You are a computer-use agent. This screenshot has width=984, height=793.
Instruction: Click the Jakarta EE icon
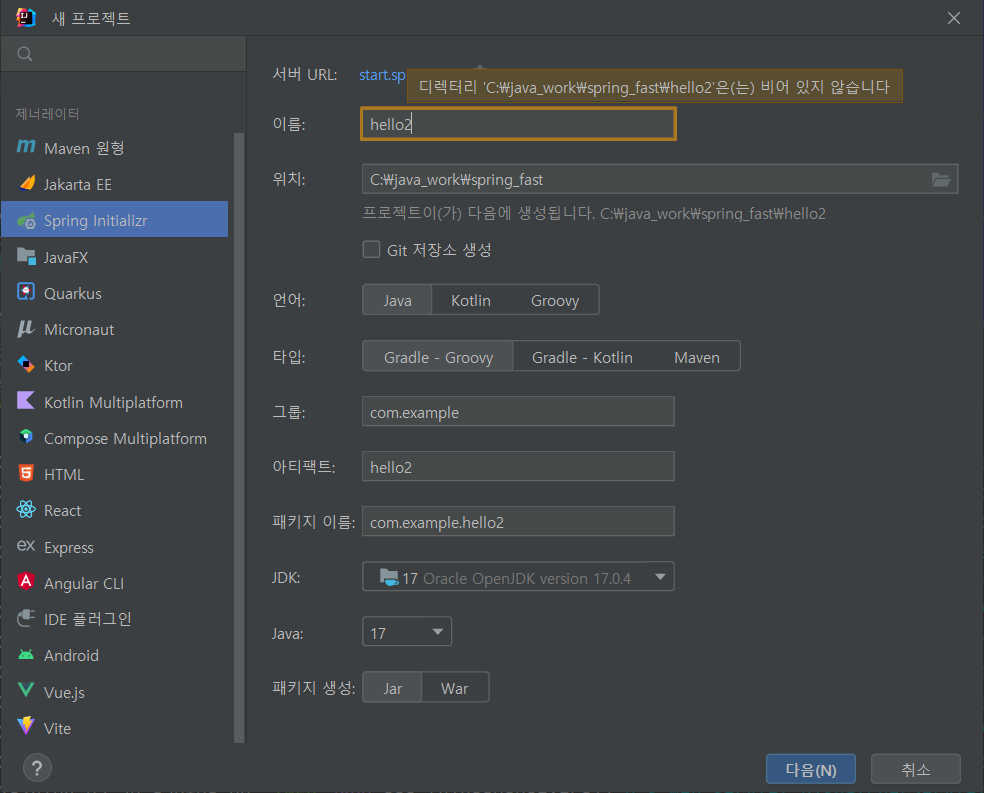(27, 183)
